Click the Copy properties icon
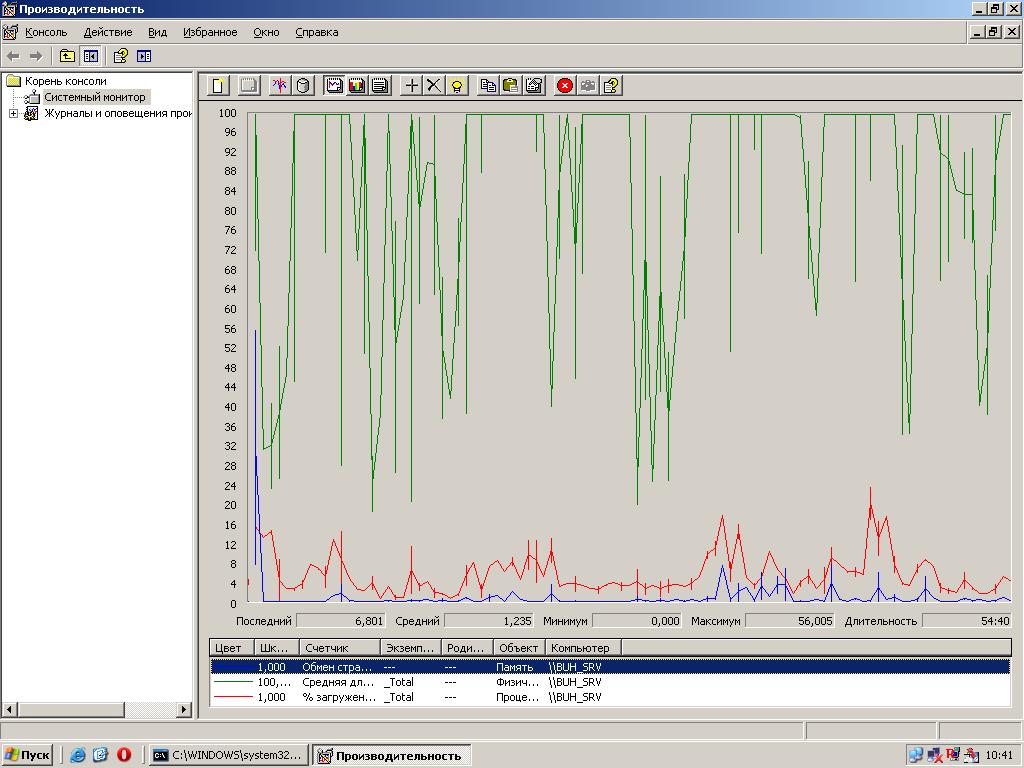Viewport: 1024px width, 768px height. pos(488,86)
